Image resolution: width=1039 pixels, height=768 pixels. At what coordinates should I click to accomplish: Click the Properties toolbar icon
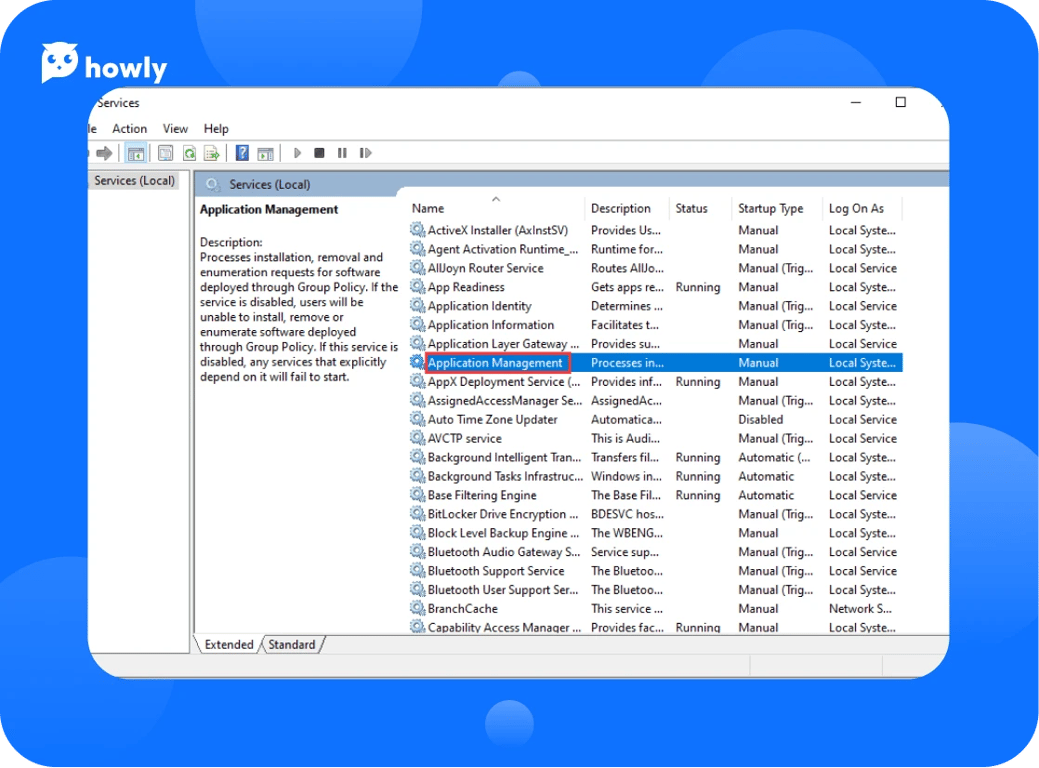pyautogui.click(x=165, y=153)
